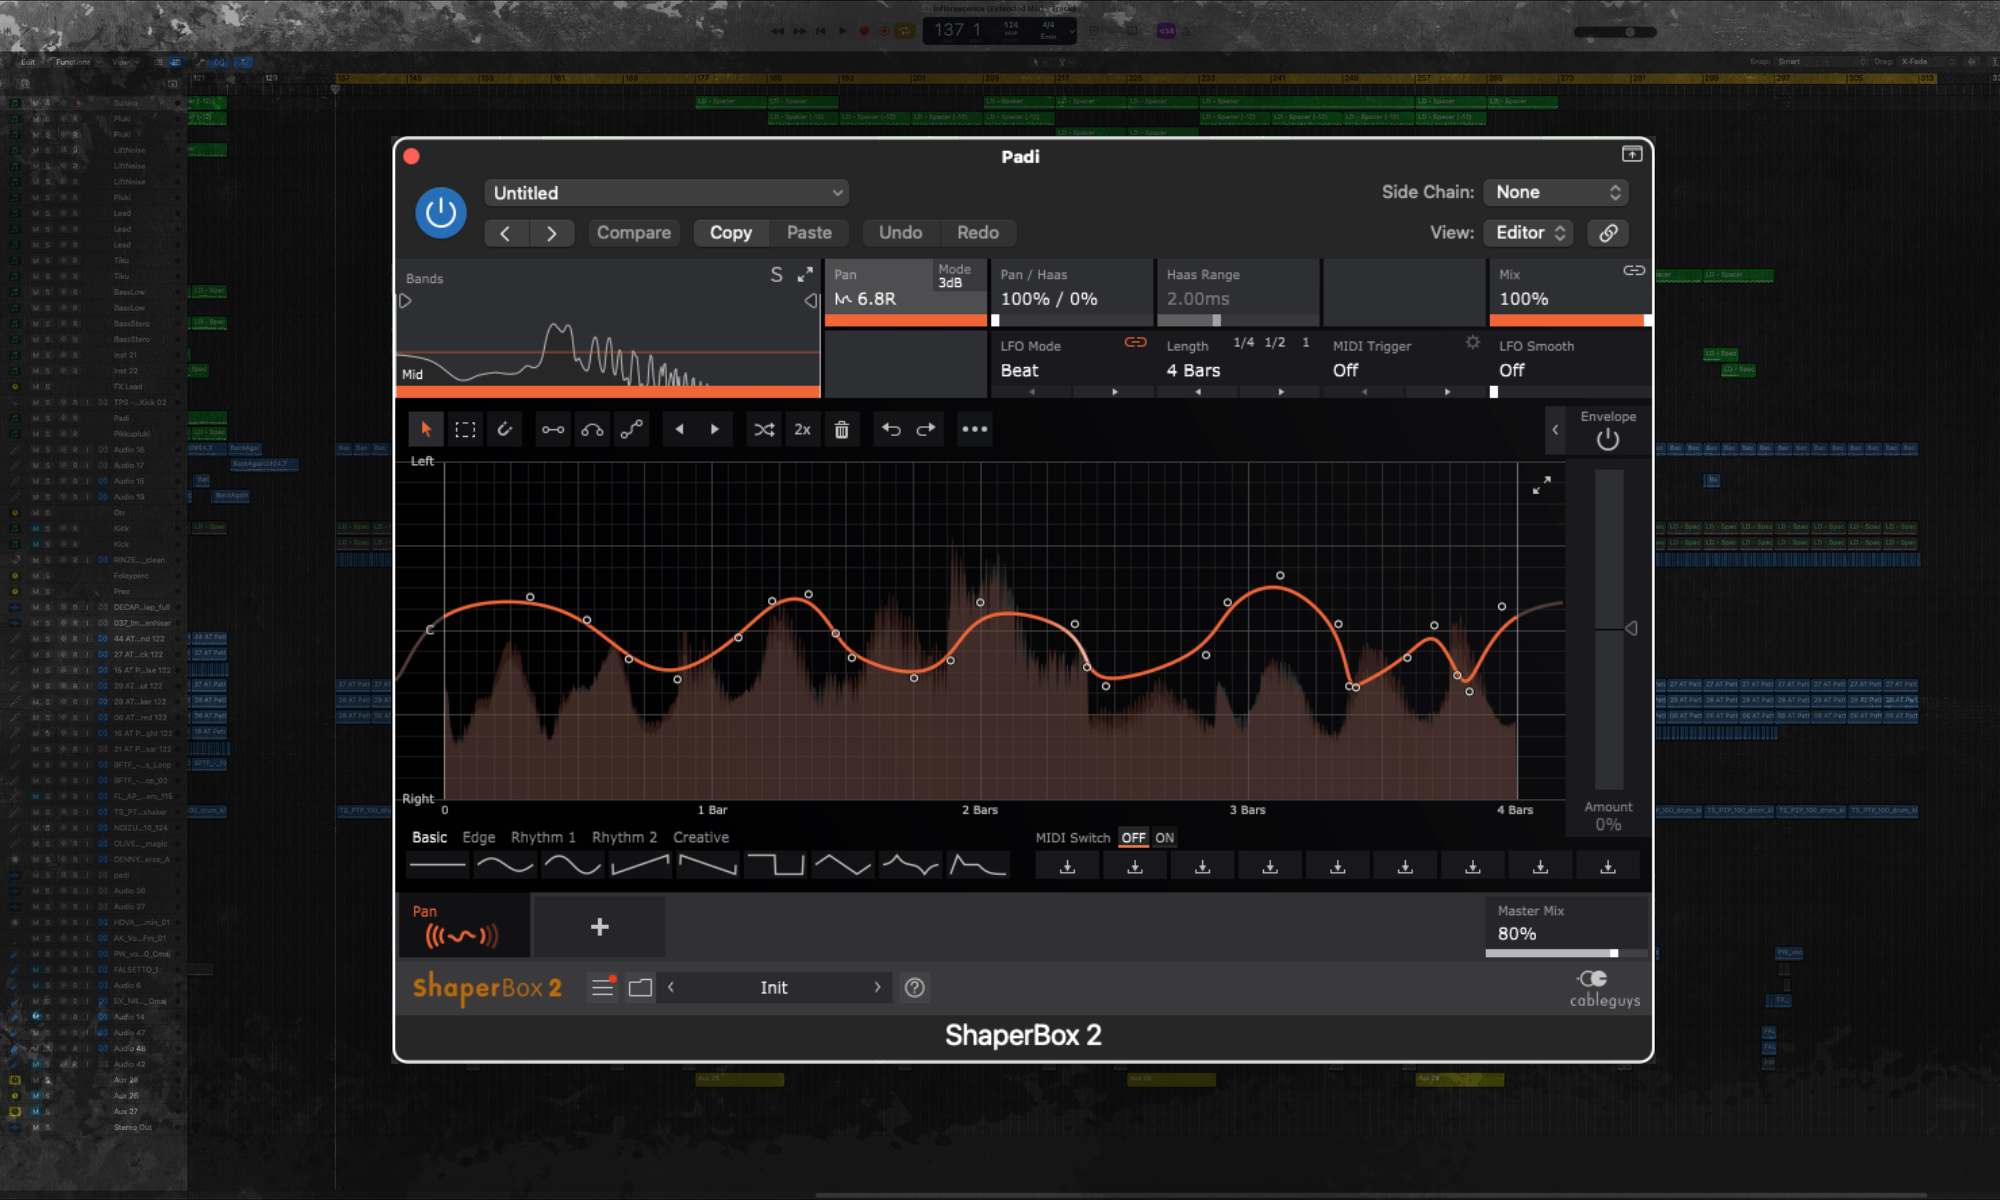Open the View Editor dropdown

[x=1528, y=233]
